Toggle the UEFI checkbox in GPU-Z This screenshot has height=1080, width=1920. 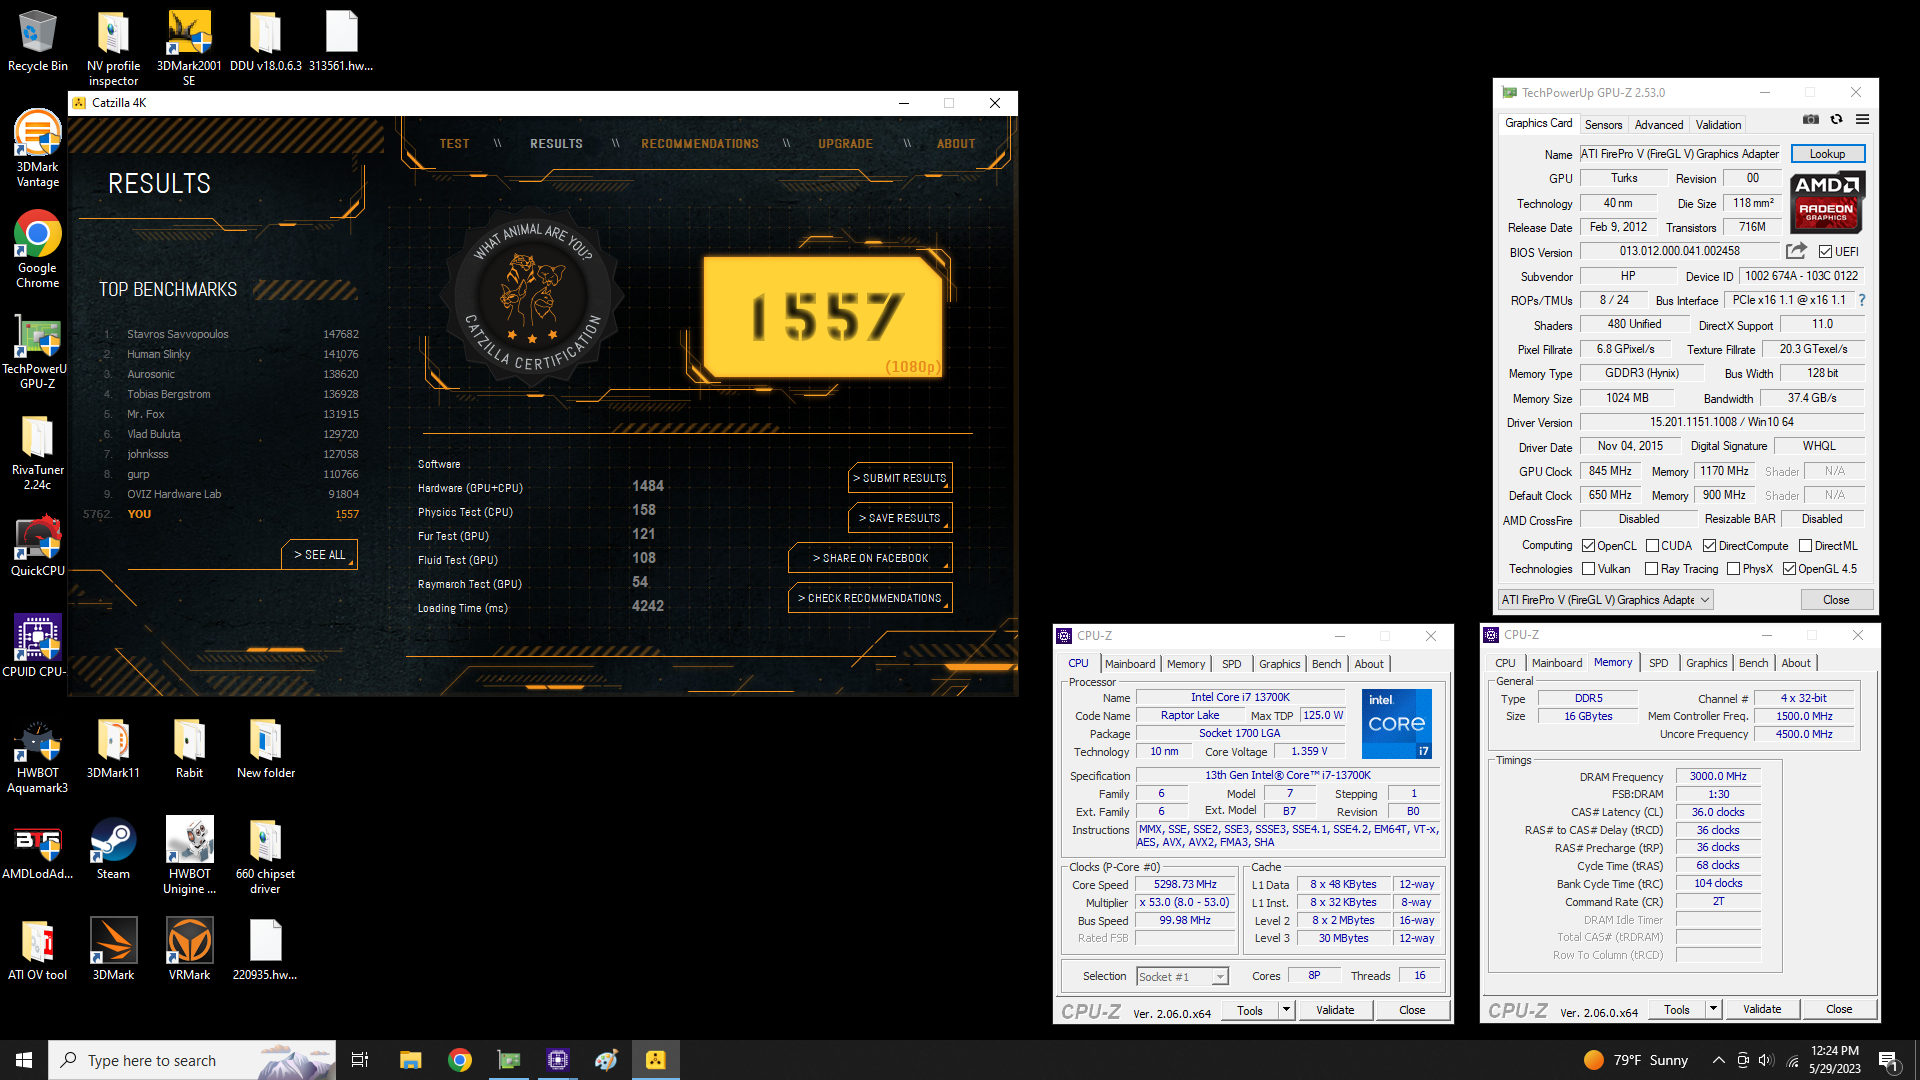(x=1825, y=252)
